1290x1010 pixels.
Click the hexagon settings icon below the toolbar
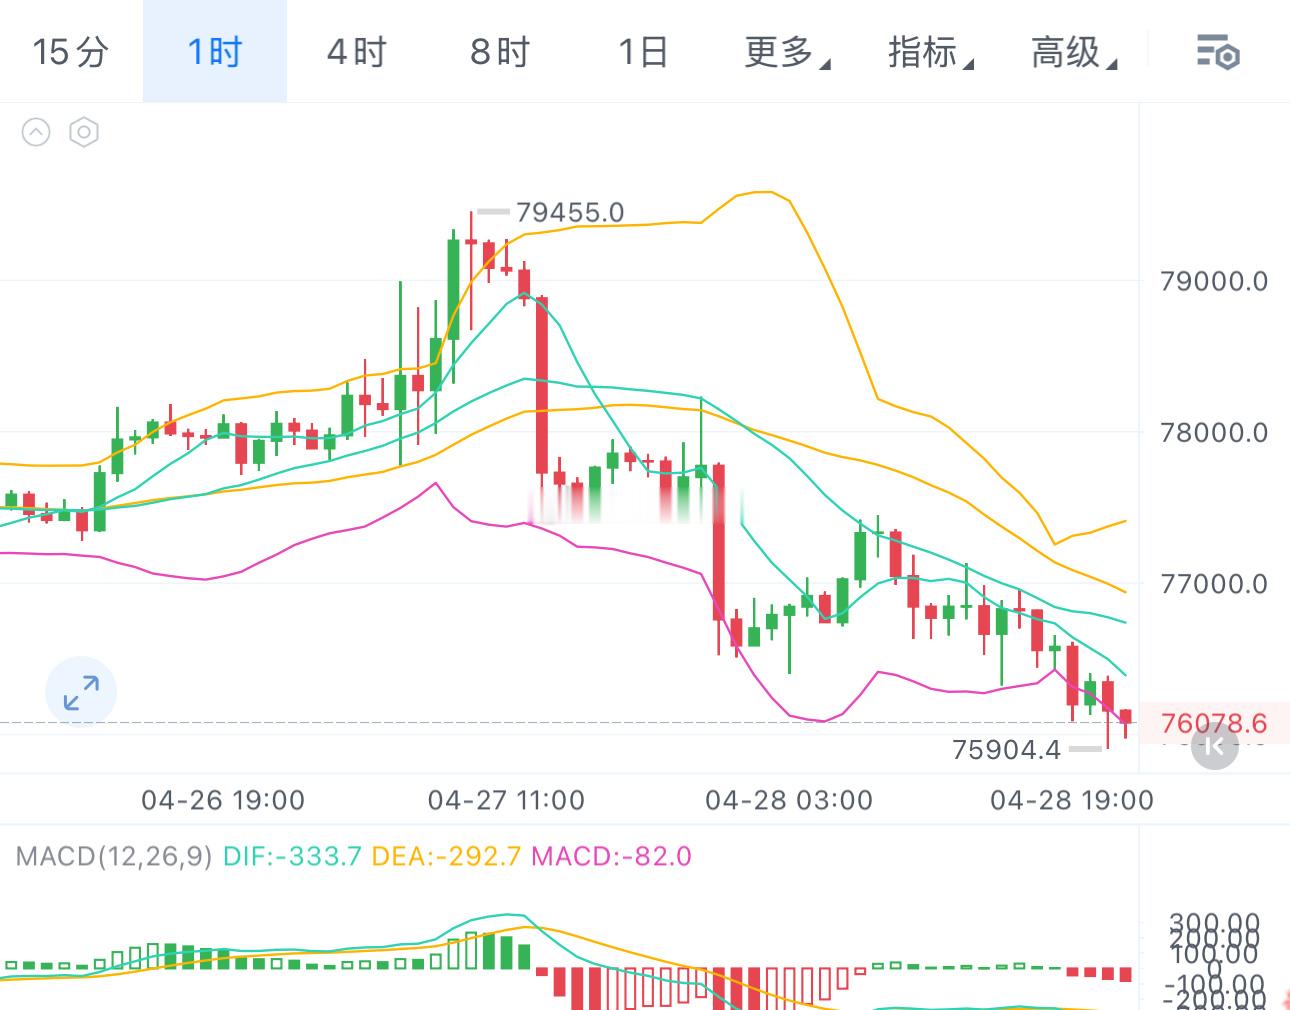click(83, 132)
